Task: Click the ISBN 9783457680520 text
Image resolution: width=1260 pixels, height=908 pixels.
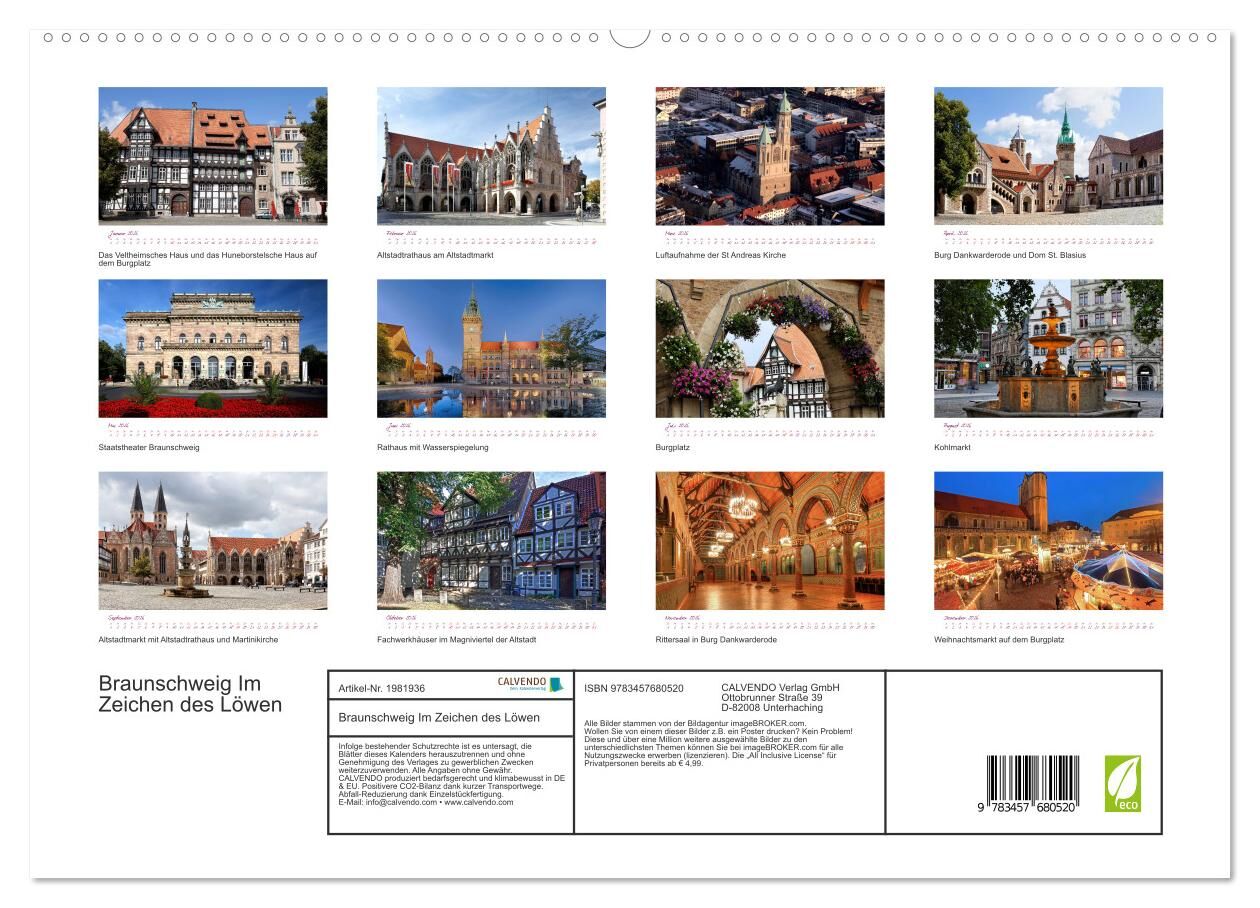Action: [634, 688]
